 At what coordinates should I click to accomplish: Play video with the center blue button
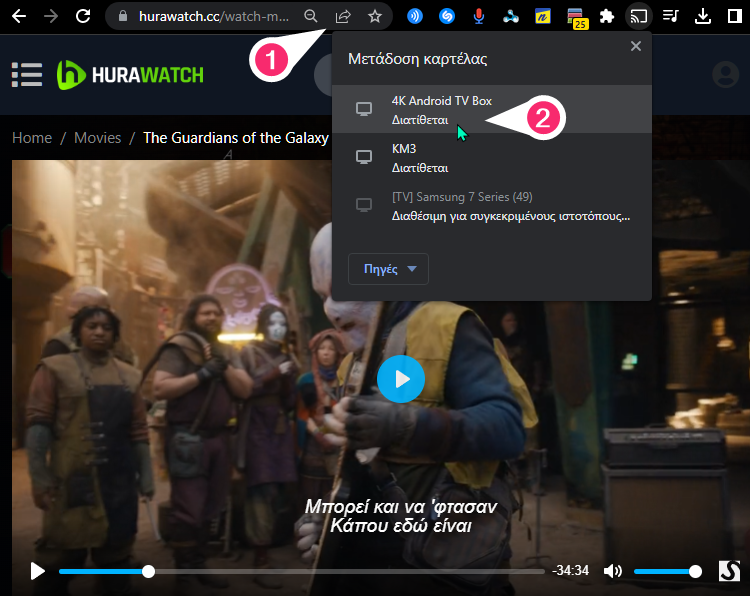[401, 379]
